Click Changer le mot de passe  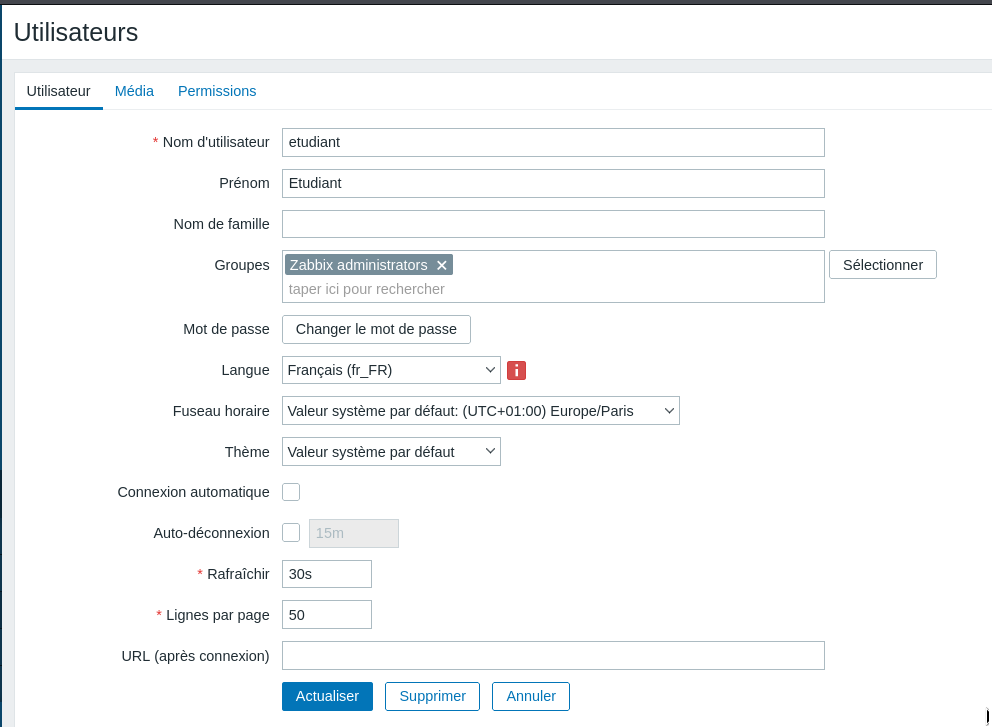coord(376,329)
